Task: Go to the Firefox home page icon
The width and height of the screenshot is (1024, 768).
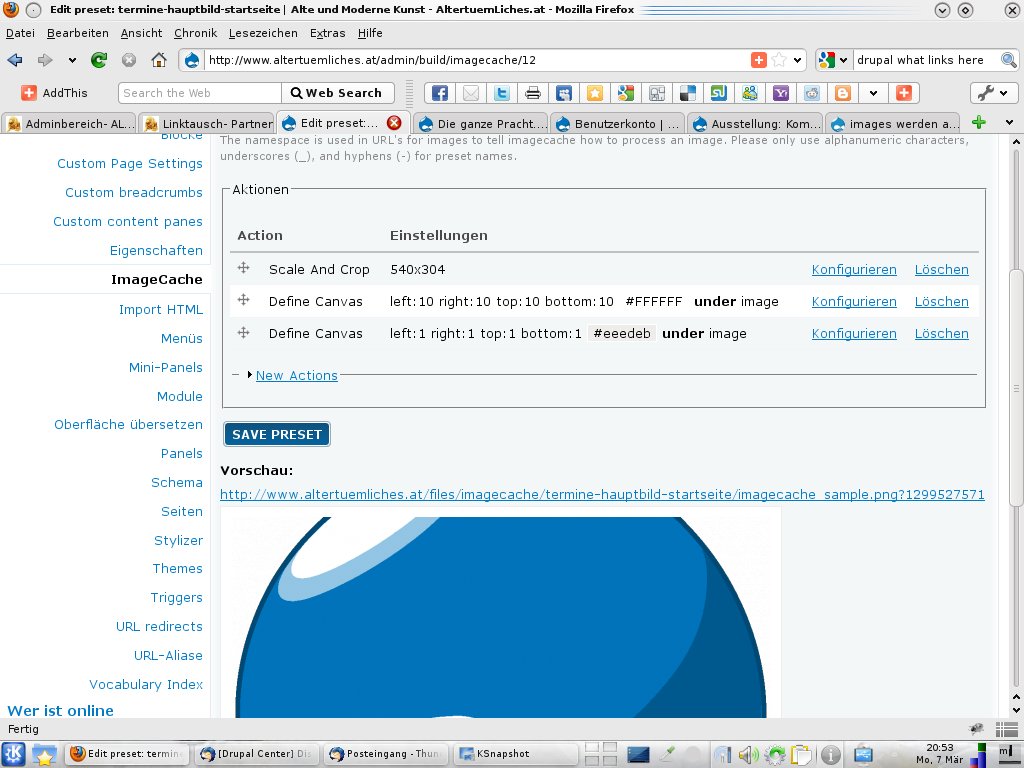Action: pyautogui.click(x=158, y=60)
